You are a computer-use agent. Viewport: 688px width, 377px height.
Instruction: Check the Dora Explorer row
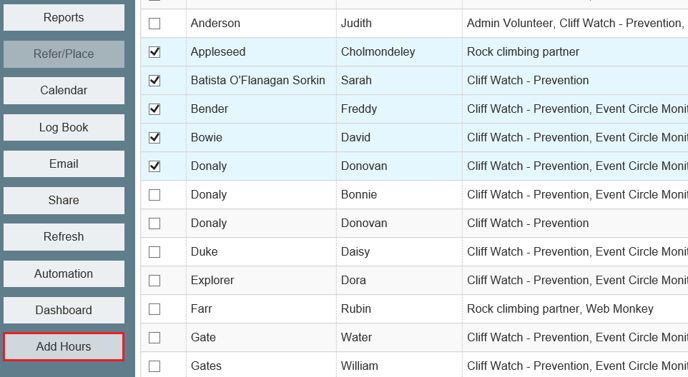tap(154, 280)
